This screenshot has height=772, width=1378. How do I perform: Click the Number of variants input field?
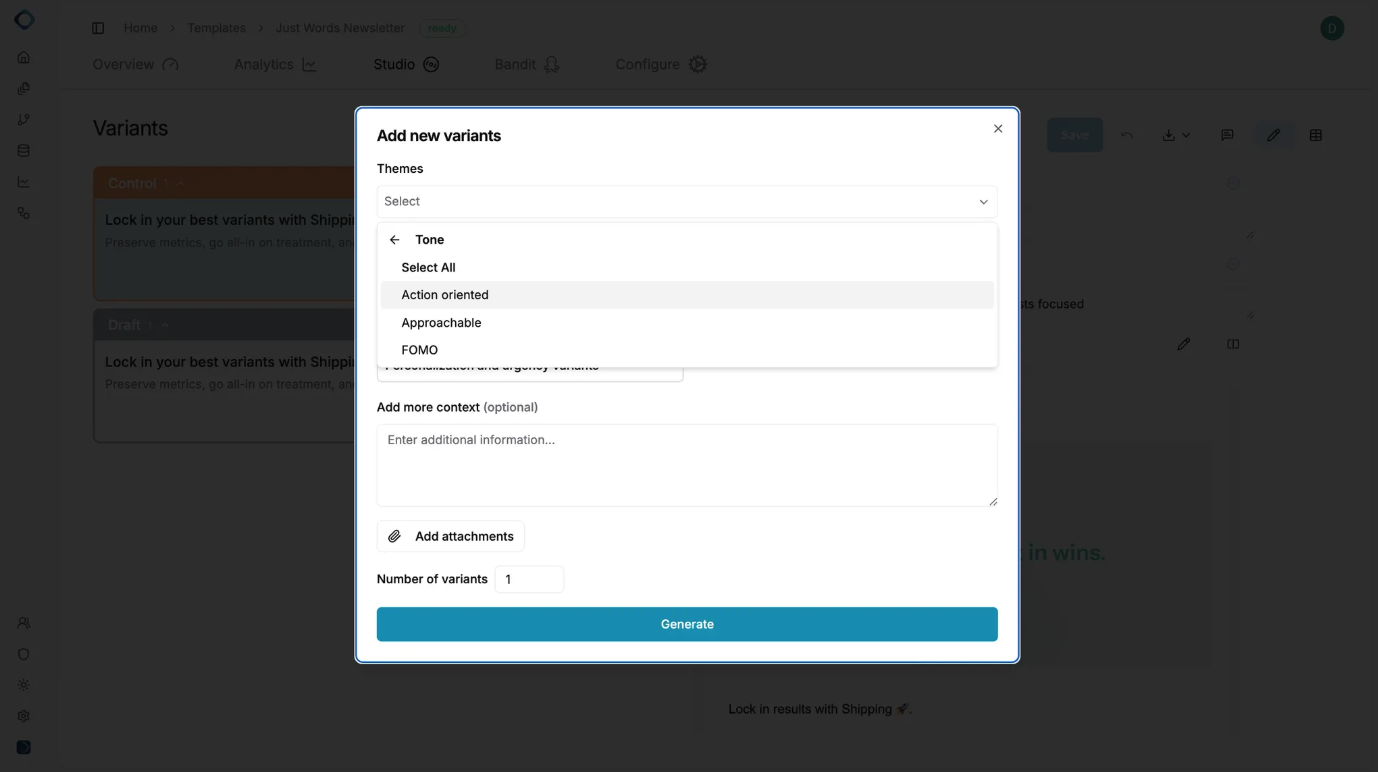pyautogui.click(x=529, y=579)
